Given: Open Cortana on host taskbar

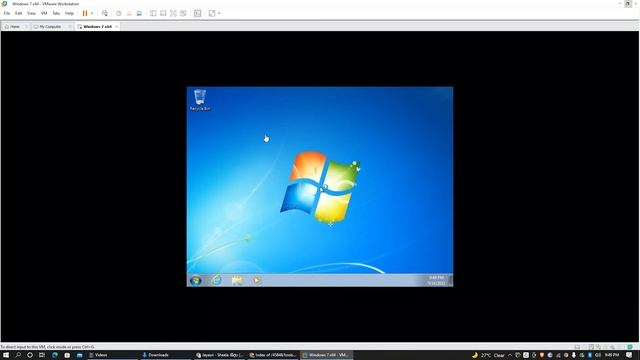Looking at the screenshot, I should tap(30, 355).
